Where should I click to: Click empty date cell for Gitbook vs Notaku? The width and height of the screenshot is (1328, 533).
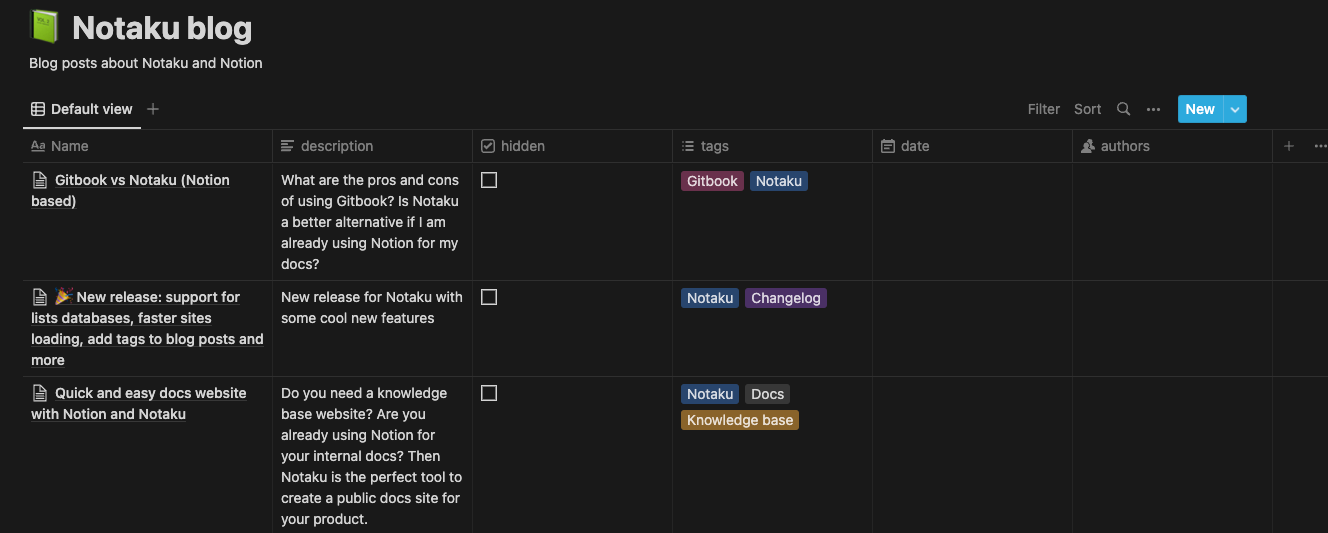point(973,221)
